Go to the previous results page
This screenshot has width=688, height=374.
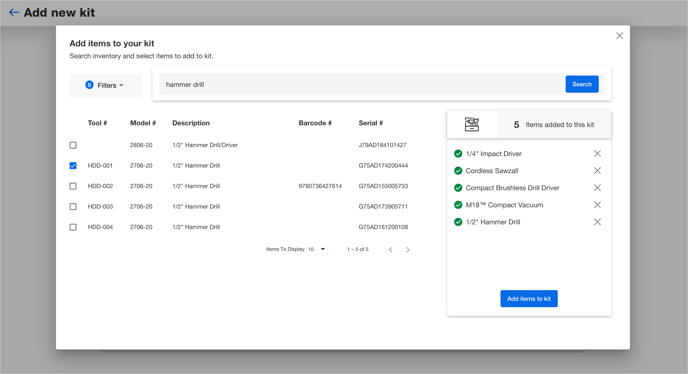(391, 250)
